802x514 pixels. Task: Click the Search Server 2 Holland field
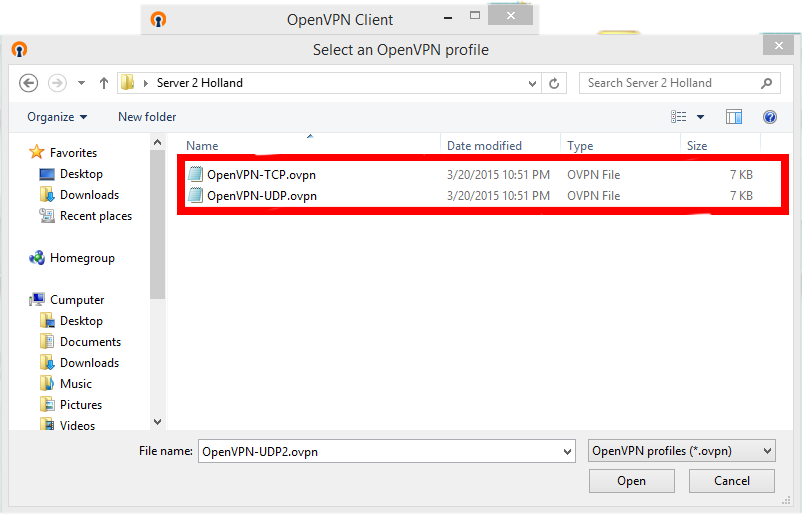tap(670, 83)
